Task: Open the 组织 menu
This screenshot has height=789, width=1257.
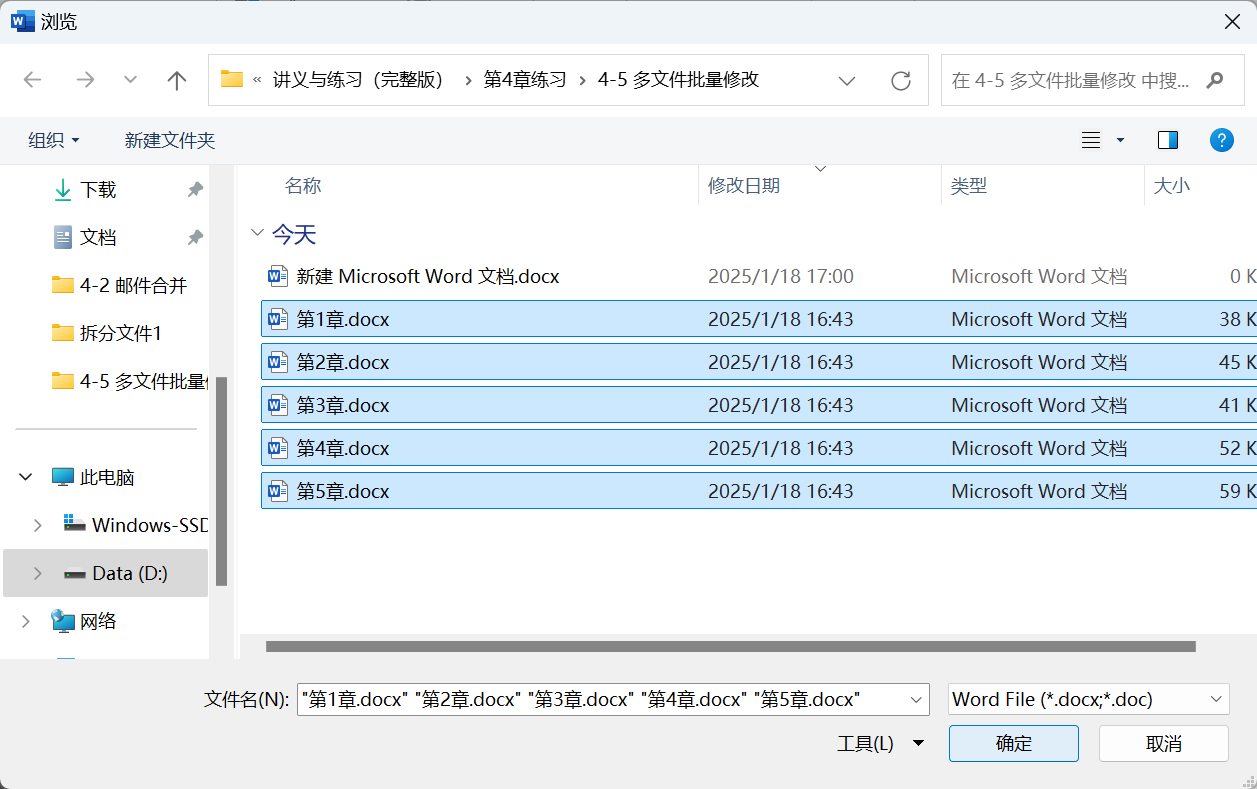Action: 54,140
